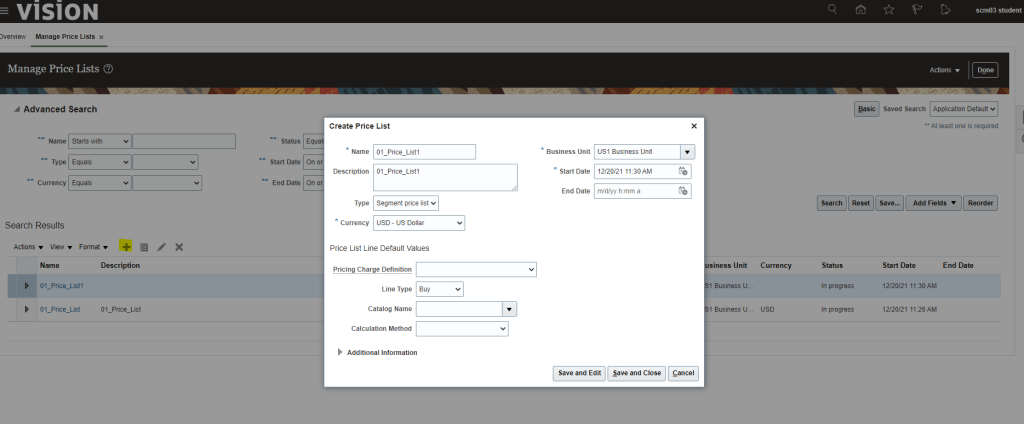Click the Start Date calendar icon
The height and width of the screenshot is (424, 1024).
(x=683, y=171)
